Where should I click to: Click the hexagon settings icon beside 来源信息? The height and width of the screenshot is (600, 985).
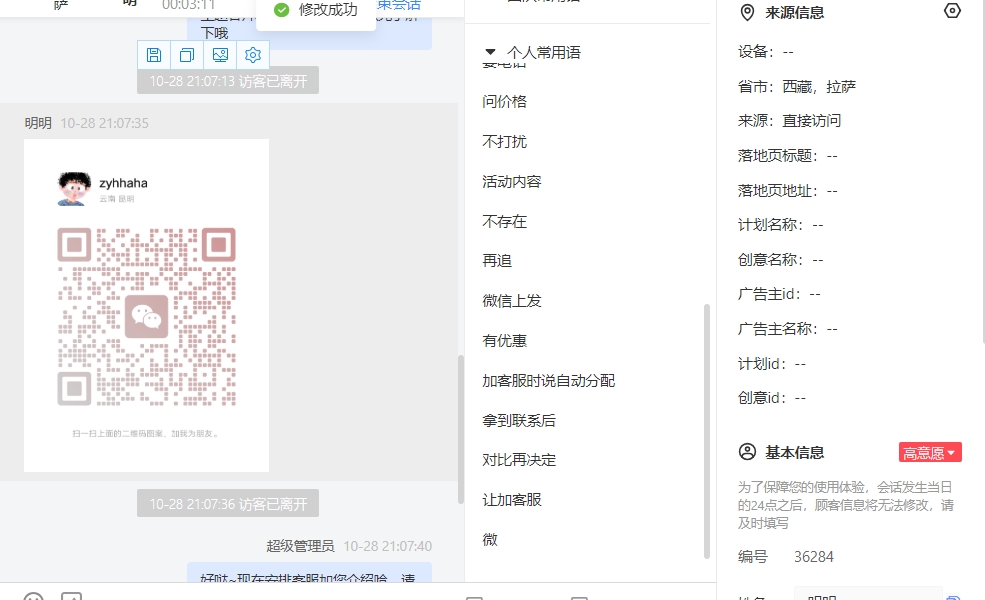tap(952, 11)
